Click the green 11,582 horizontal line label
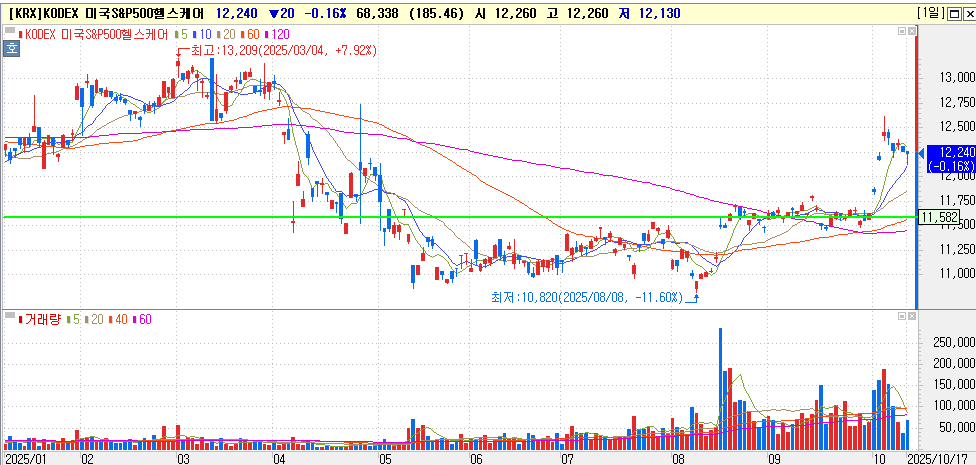Viewport: 976px width, 465px height. [x=937, y=217]
